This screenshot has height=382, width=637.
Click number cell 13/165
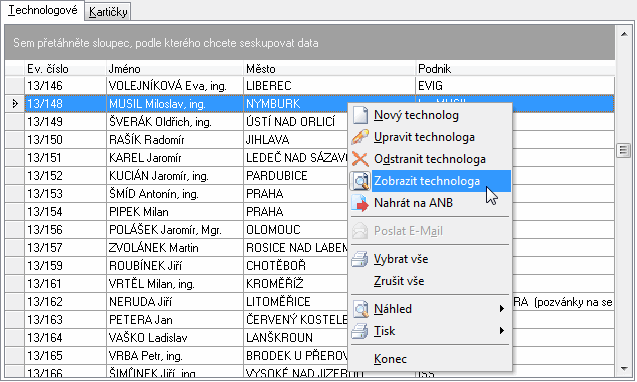coord(65,356)
